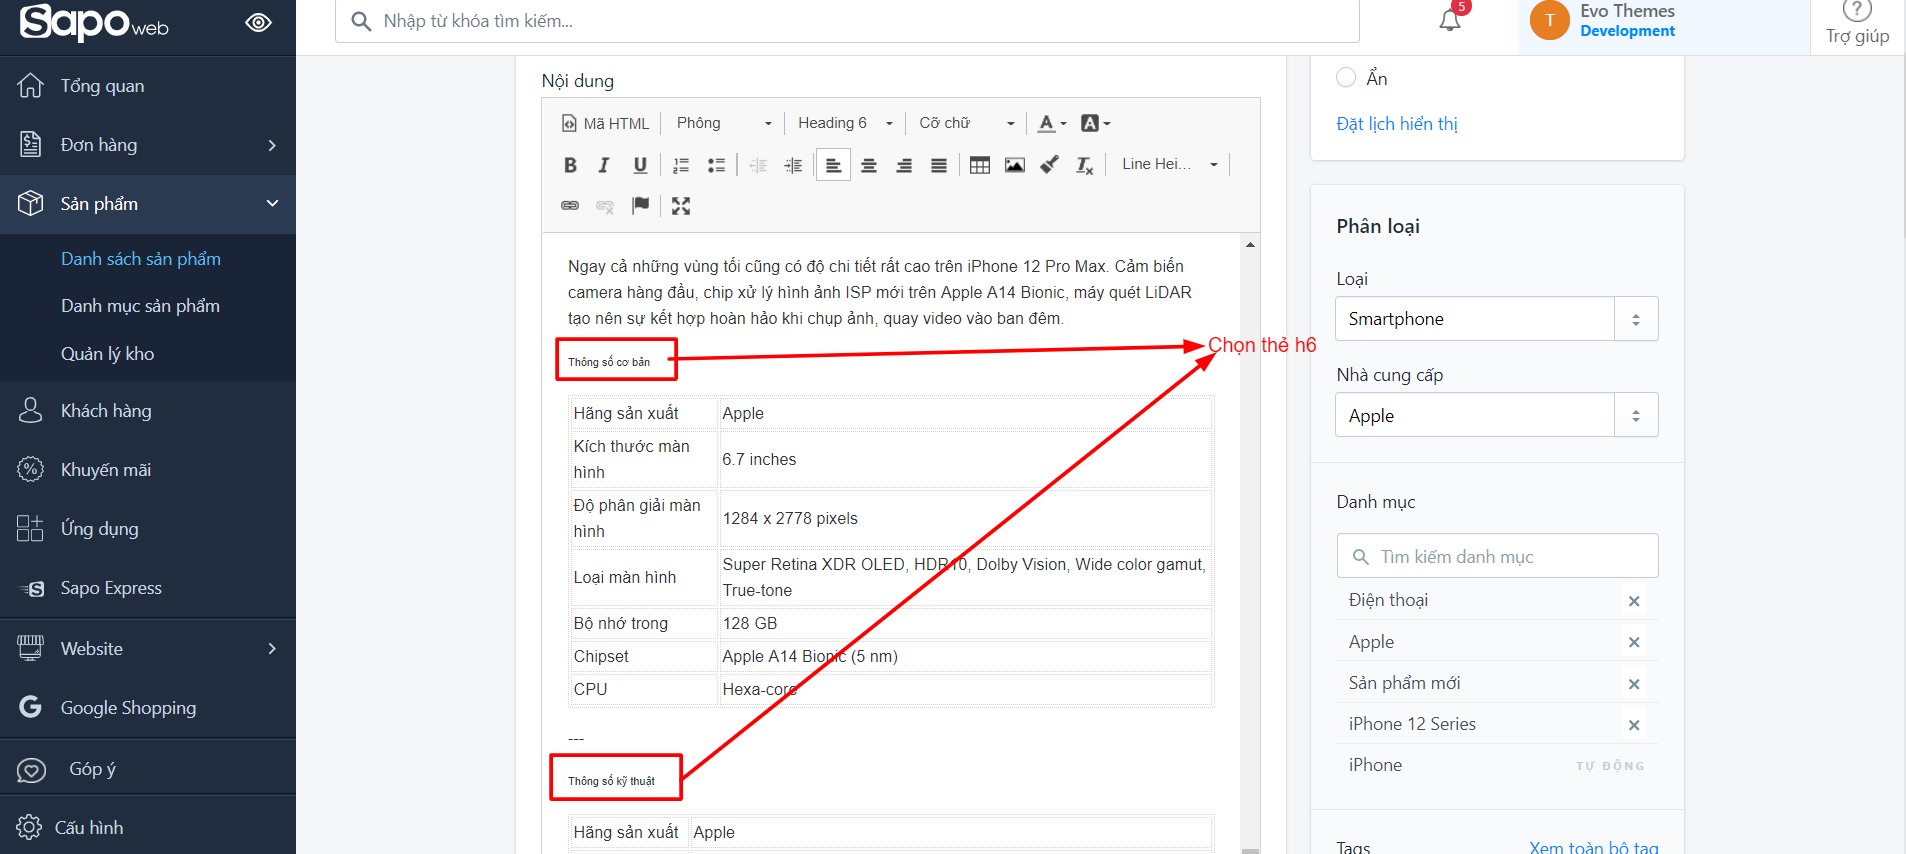The height and width of the screenshot is (854, 1906).
Task: Toggle underline formatting in the editor
Action: tap(640, 165)
